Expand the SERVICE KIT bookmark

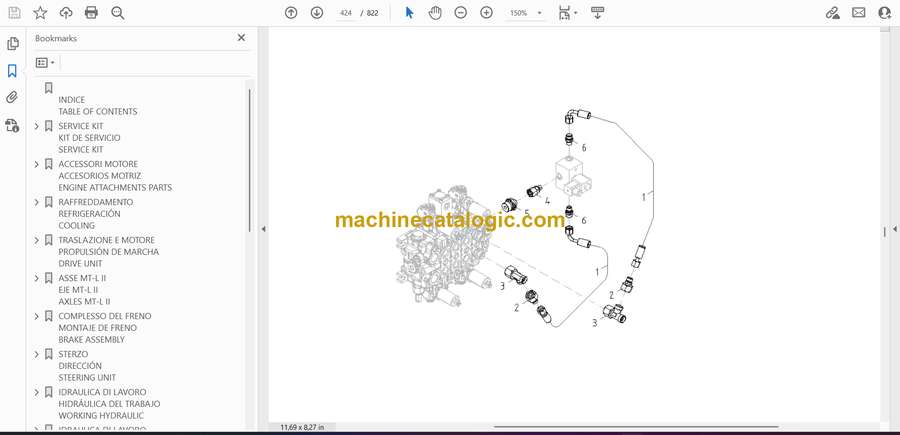[x=37, y=126]
